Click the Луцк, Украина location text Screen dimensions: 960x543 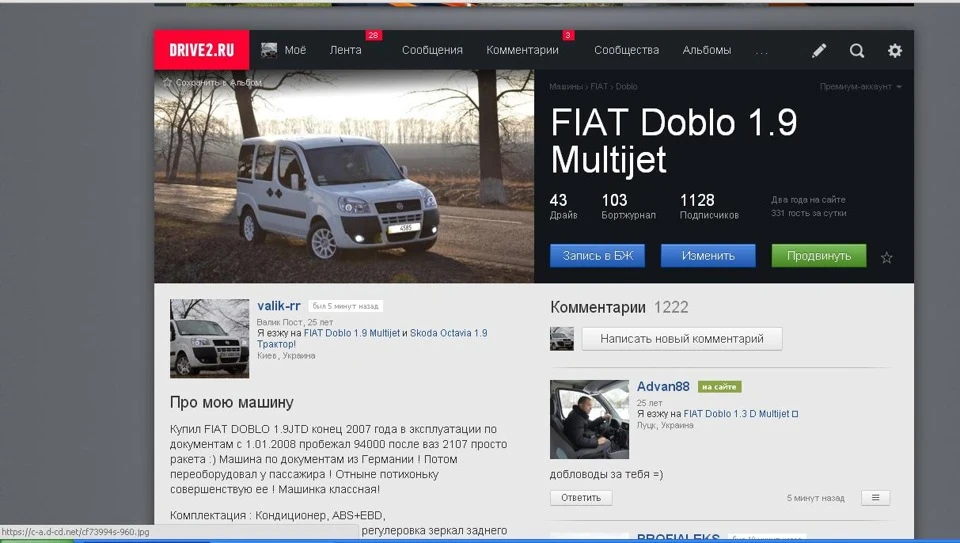[x=665, y=425]
